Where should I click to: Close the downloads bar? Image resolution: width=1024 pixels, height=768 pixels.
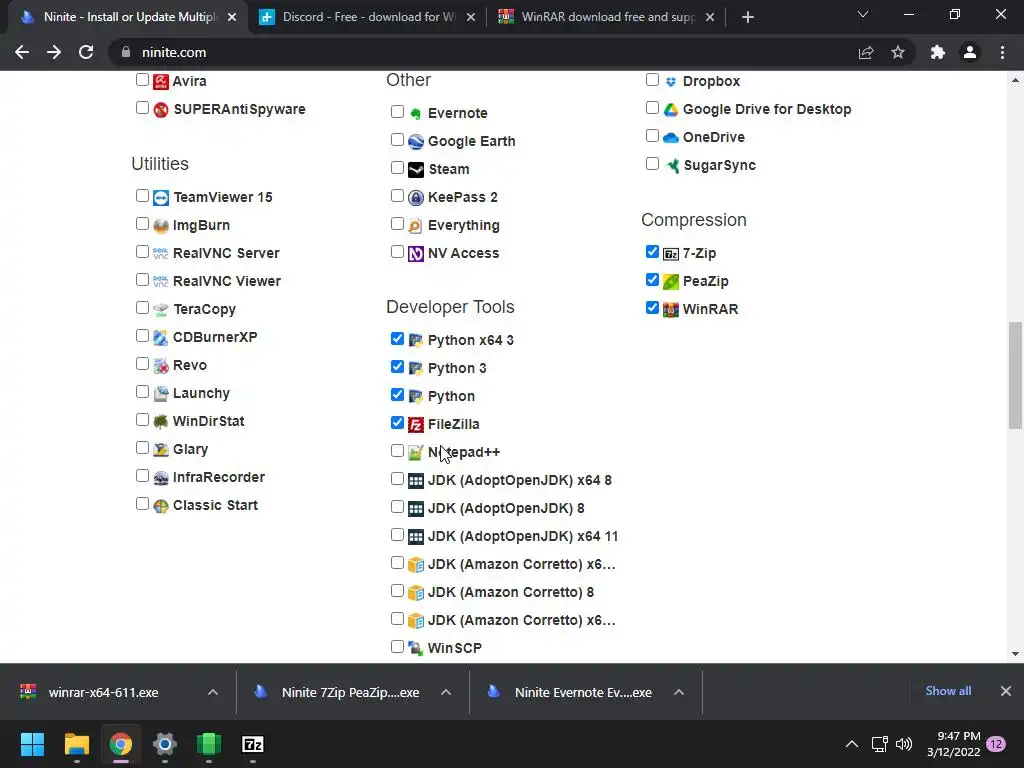pyautogui.click(x=1006, y=691)
